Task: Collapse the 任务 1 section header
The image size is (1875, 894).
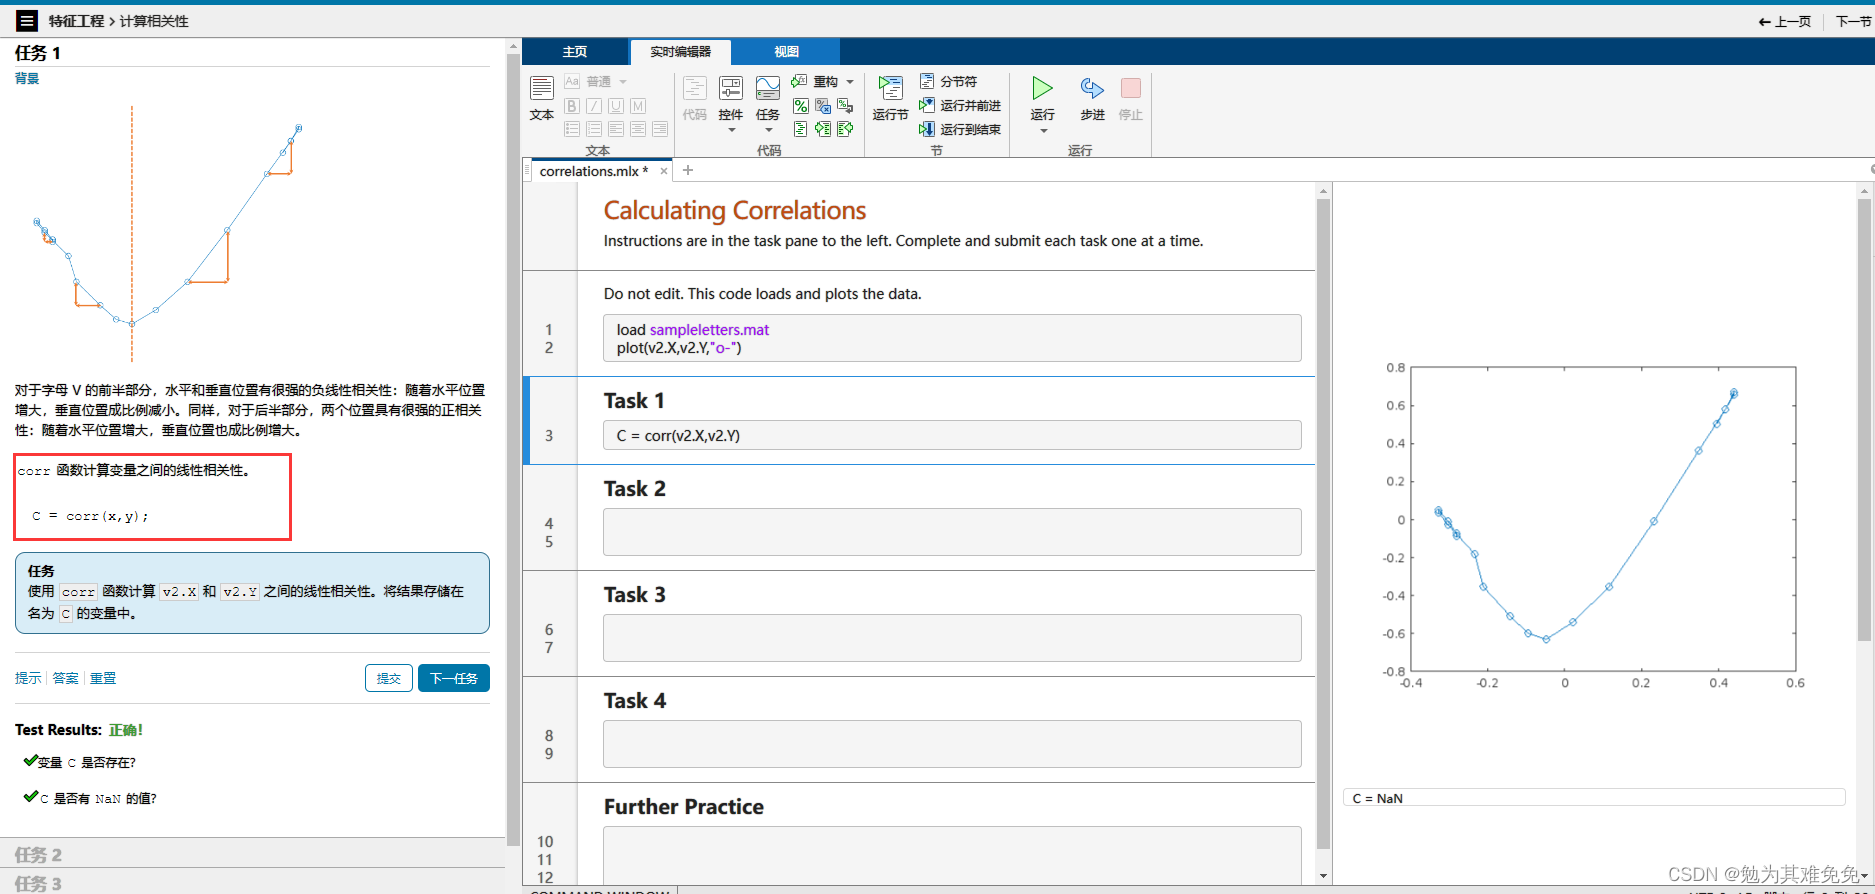Action: 38,53
